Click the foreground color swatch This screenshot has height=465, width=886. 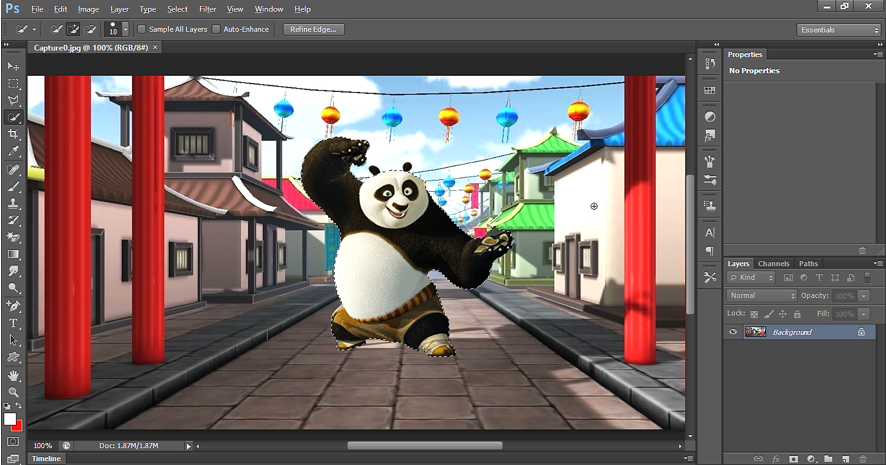pos(10,419)
